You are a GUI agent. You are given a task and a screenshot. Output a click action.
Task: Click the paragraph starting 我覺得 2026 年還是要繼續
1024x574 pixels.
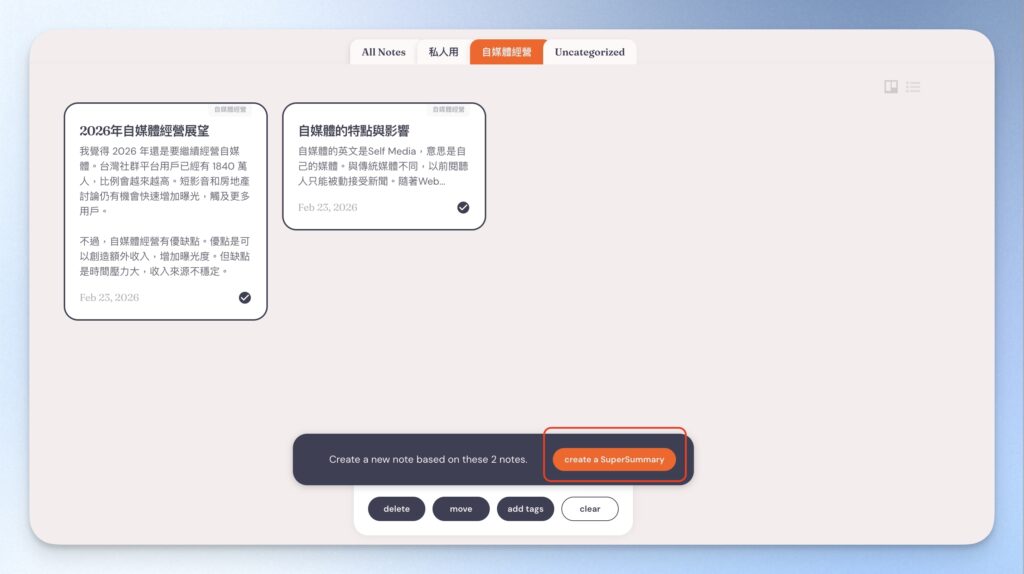(x=165, y=181)
